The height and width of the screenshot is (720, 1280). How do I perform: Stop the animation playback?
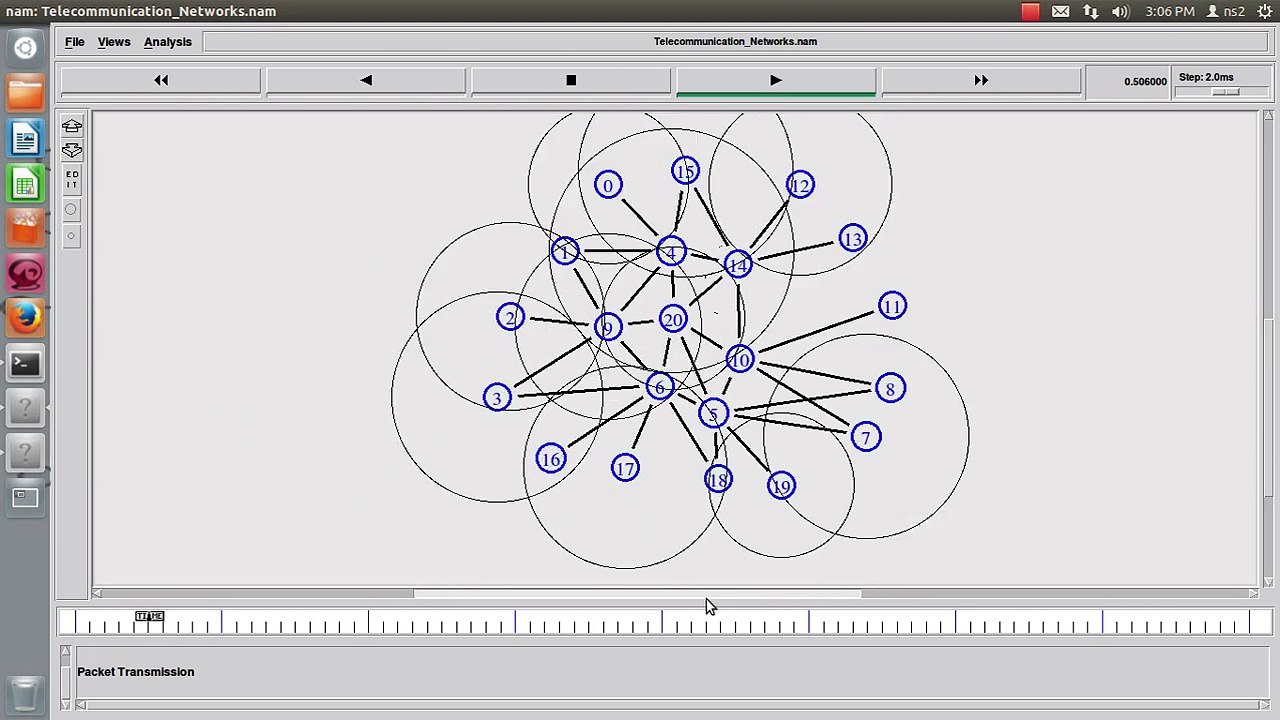571,81
